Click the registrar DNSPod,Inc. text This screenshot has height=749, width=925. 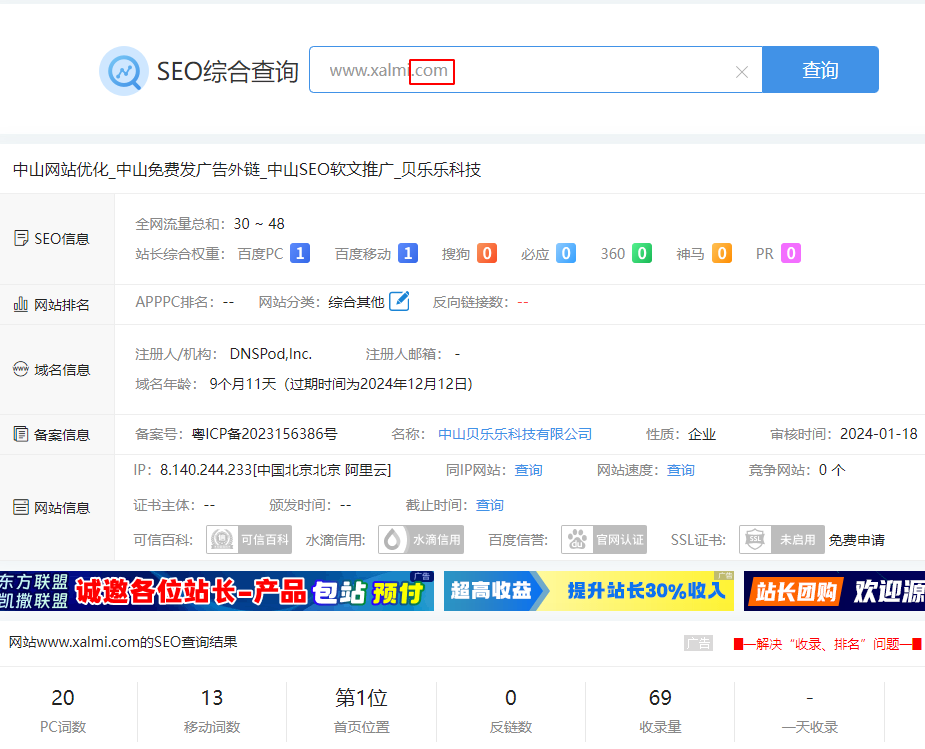271,354
